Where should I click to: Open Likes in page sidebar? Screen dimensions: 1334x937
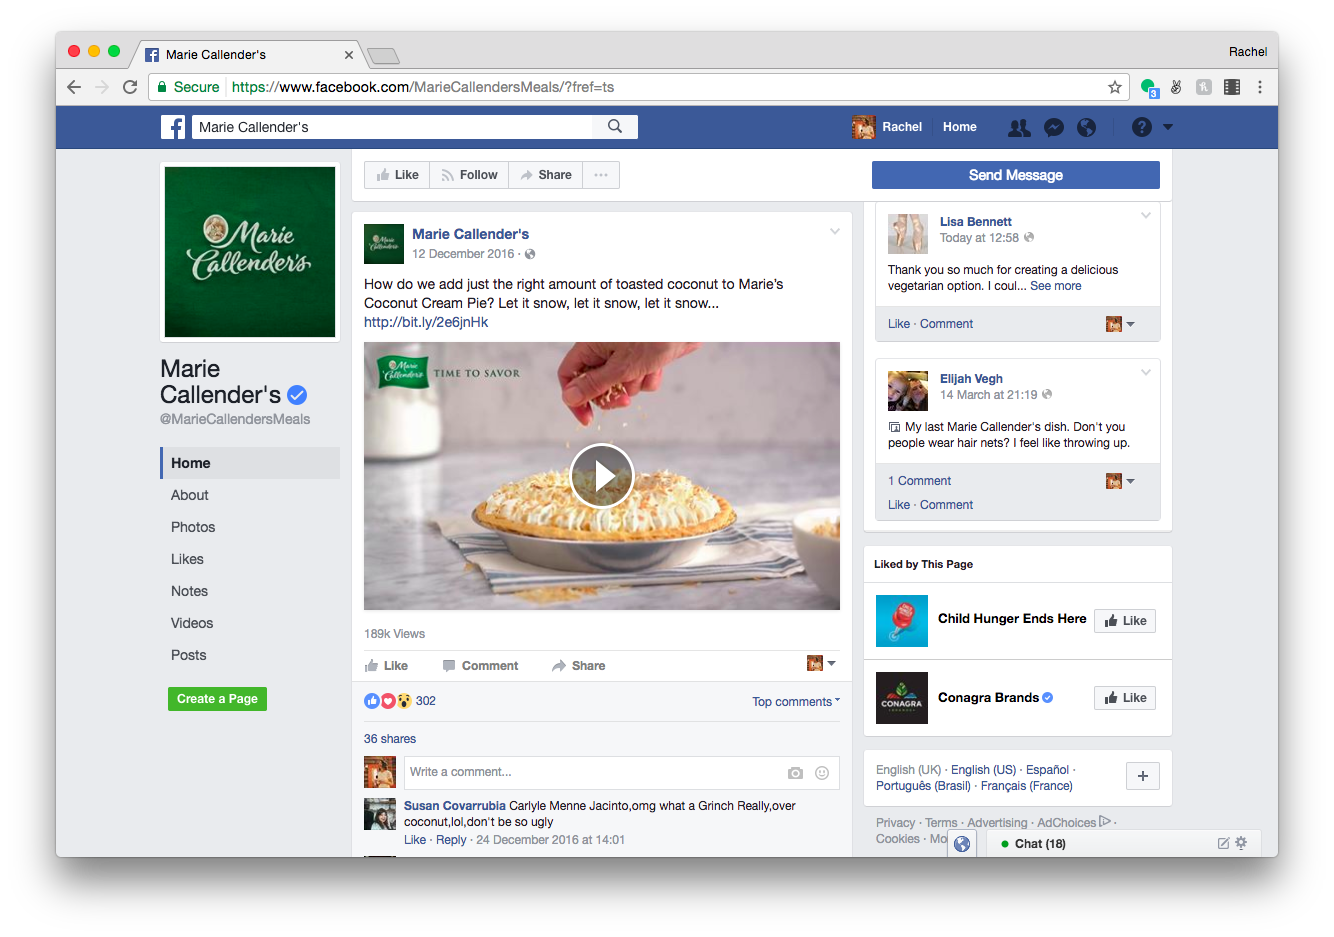[x=187, y=559]
